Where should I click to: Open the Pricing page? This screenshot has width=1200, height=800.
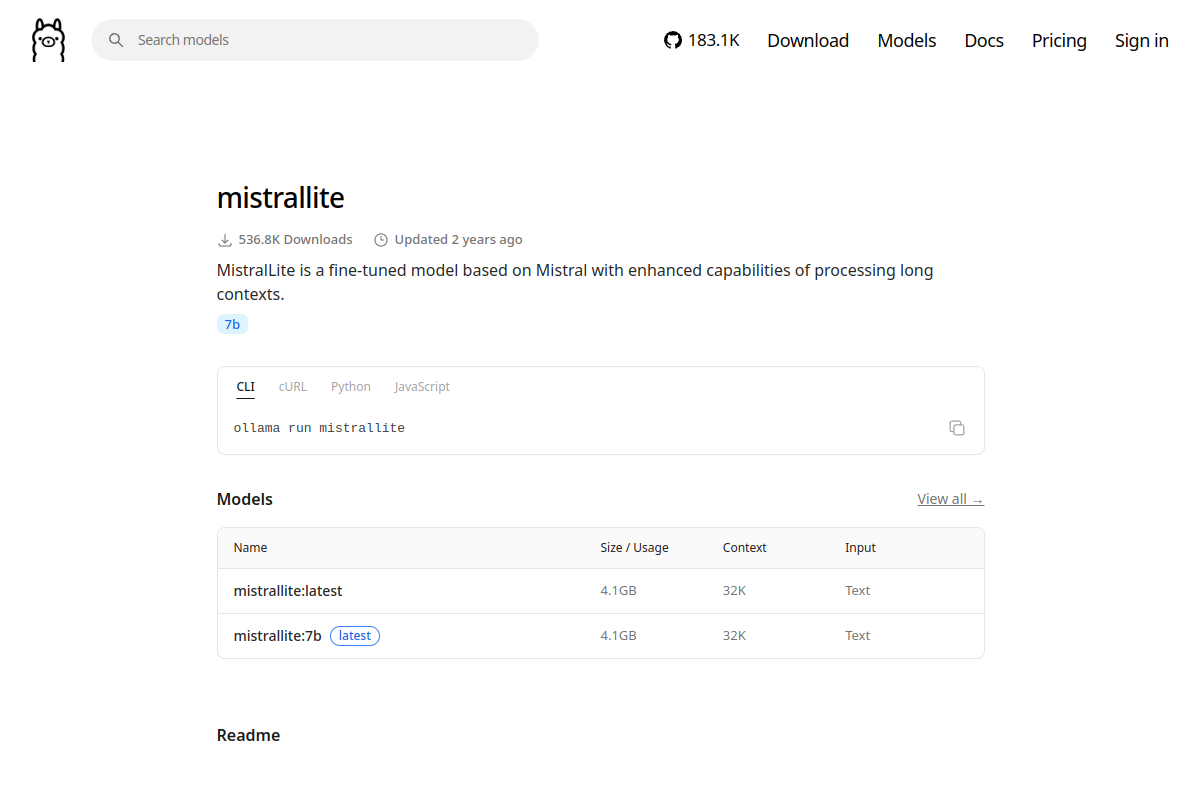click(1059, 40)
